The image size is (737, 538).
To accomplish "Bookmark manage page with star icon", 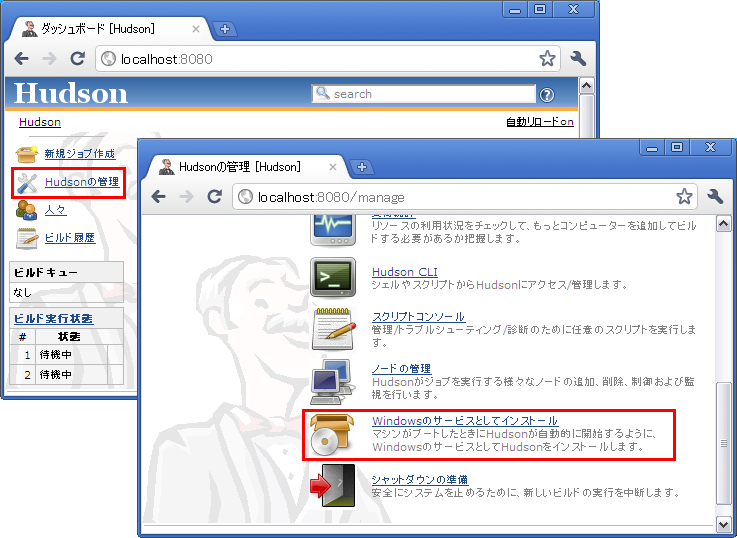I will click(684, 197).
